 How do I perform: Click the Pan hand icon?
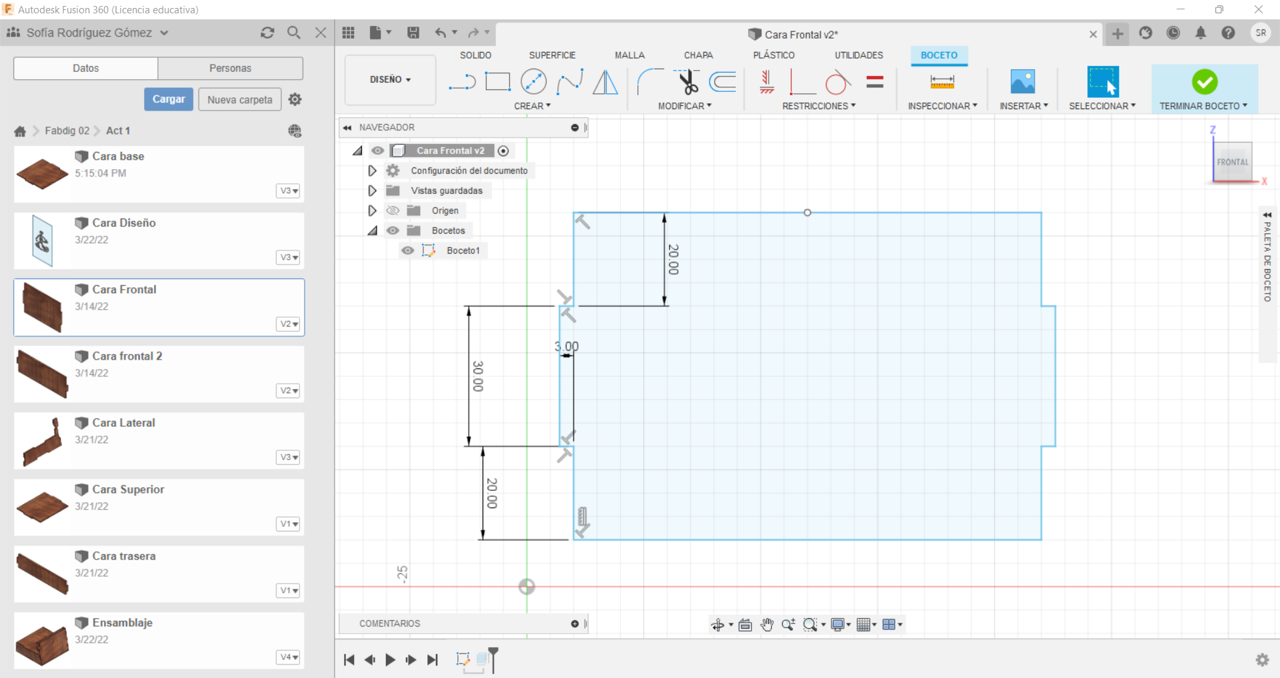(x=767, y=625)
